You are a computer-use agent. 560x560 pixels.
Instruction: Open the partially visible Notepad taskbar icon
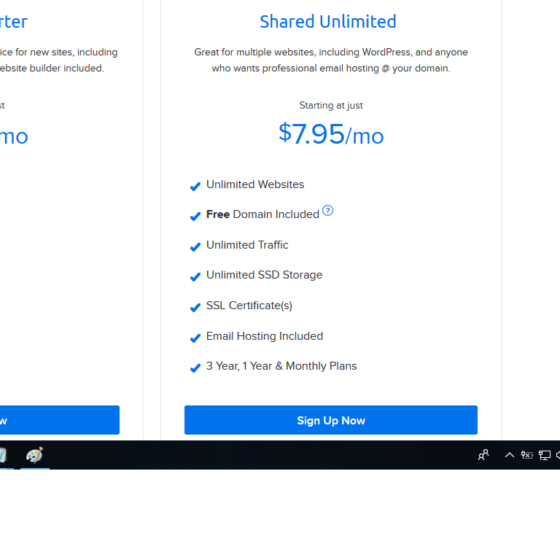coord(3,455)
